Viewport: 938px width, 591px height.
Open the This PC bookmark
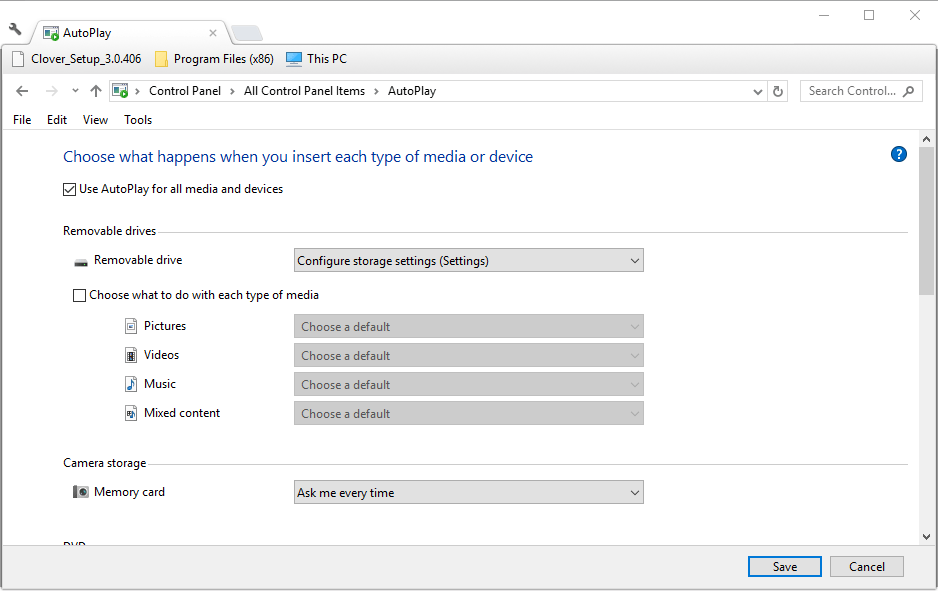point(316,59)
